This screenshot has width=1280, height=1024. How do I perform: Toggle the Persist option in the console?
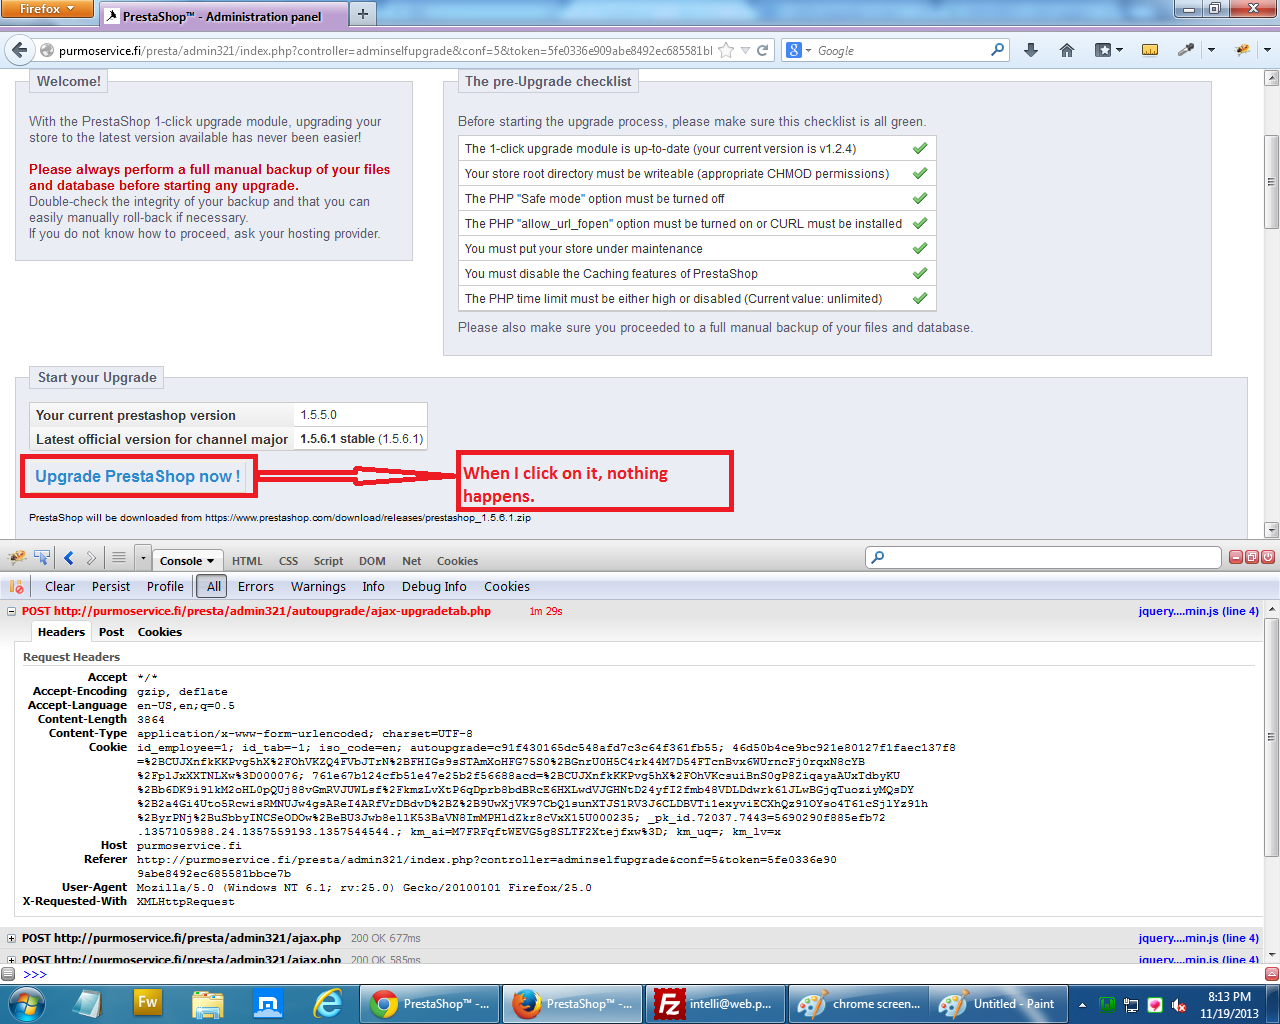(x=111, y=587)
